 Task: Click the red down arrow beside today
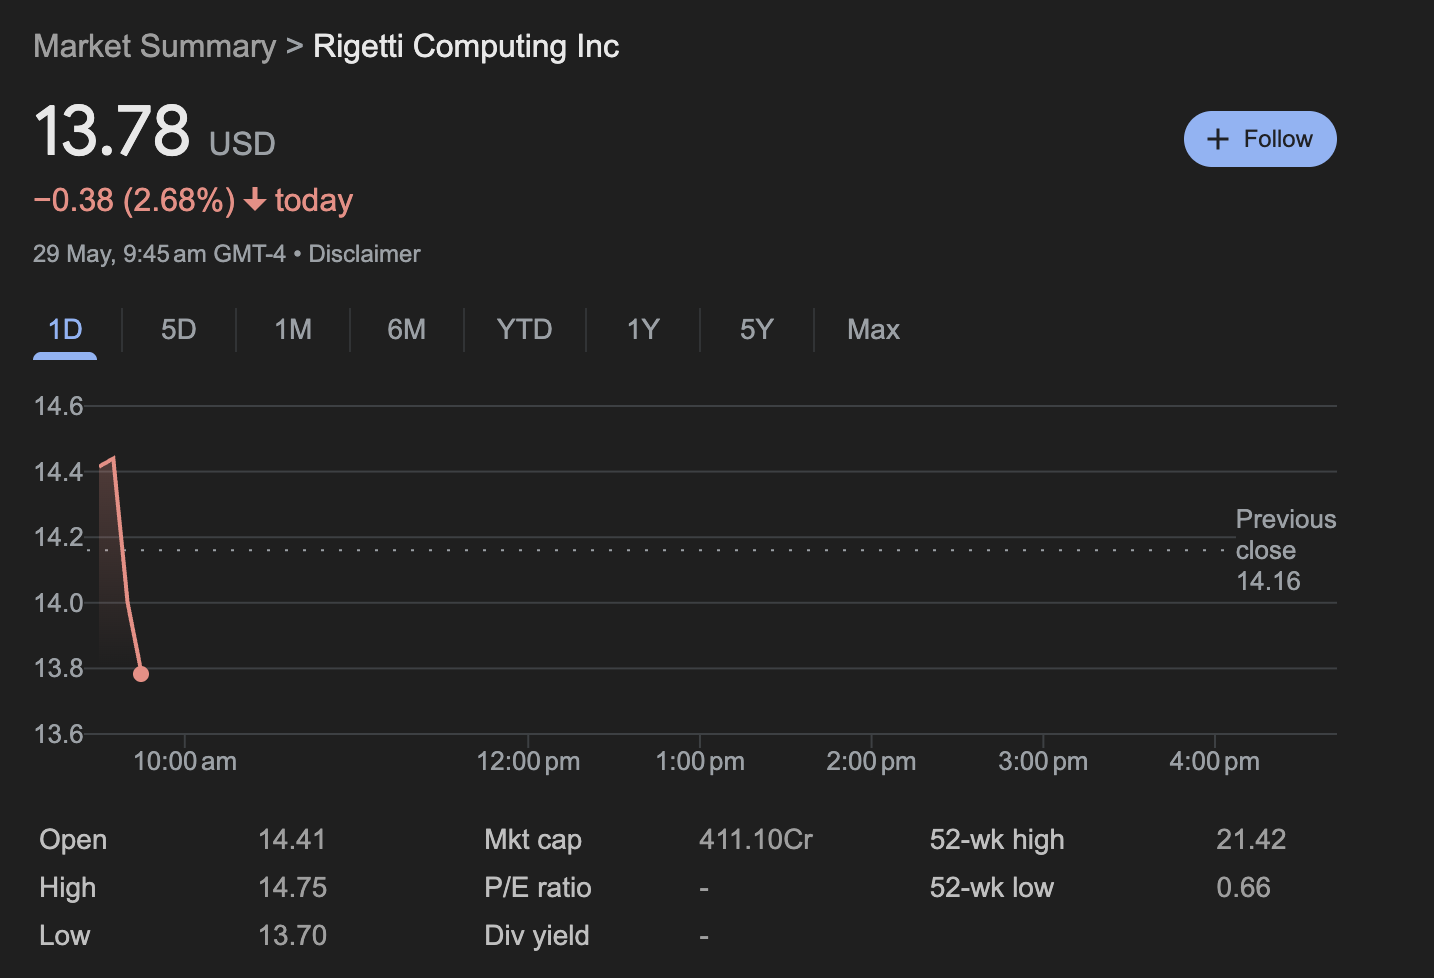coord(255,200)
